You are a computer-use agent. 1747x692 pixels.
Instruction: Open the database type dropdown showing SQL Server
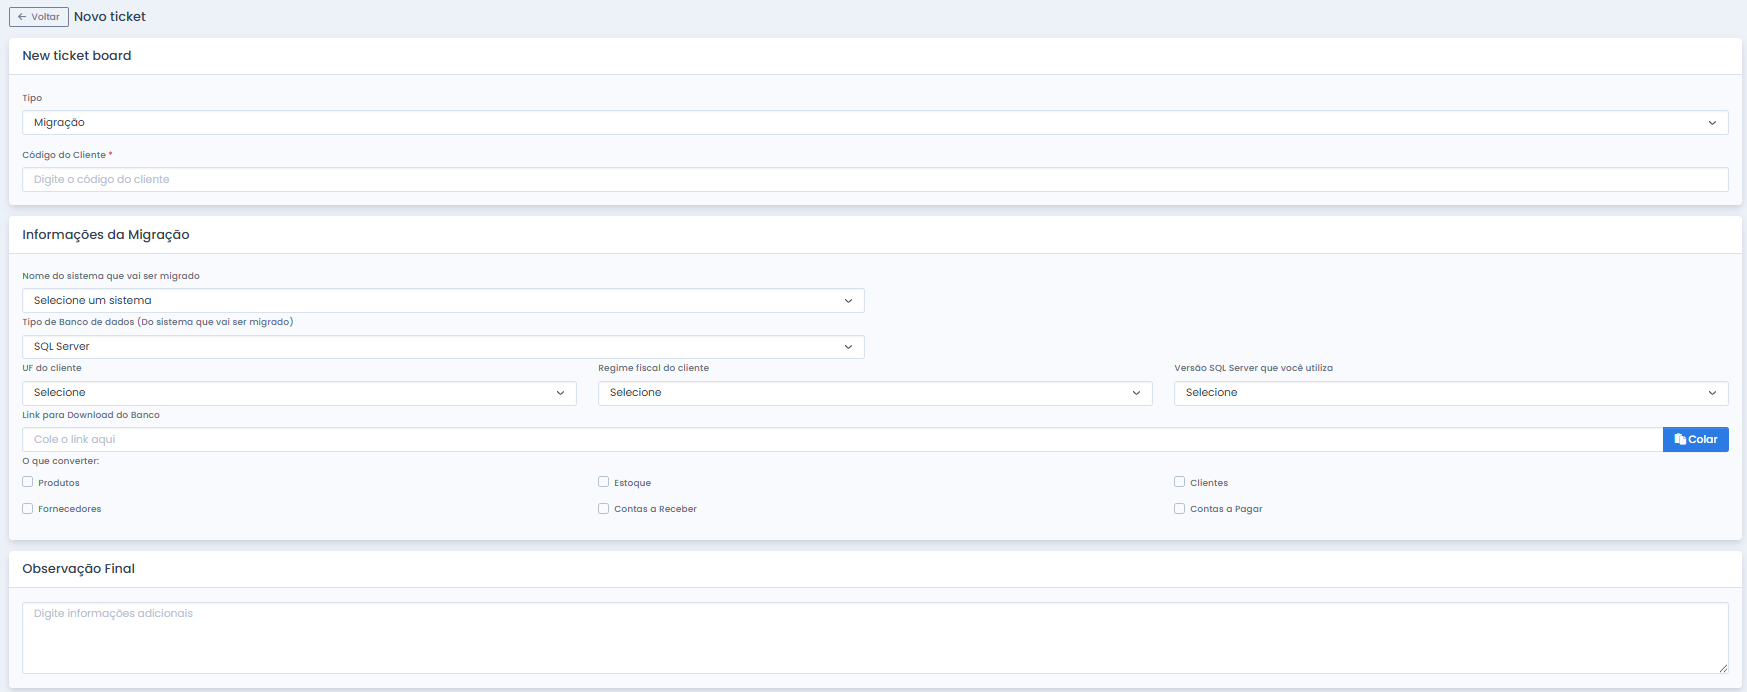442,346
